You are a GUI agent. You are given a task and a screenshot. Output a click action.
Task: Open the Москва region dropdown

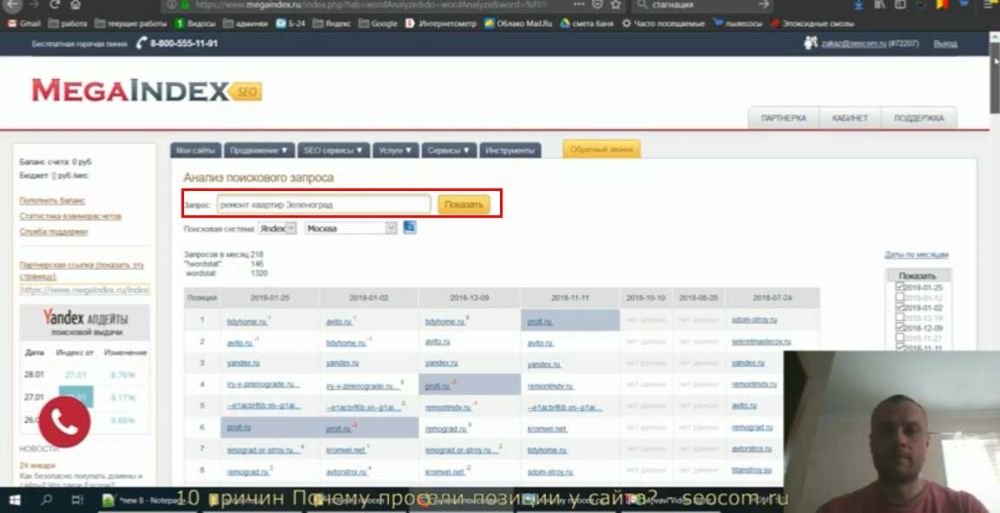[350, 228]
